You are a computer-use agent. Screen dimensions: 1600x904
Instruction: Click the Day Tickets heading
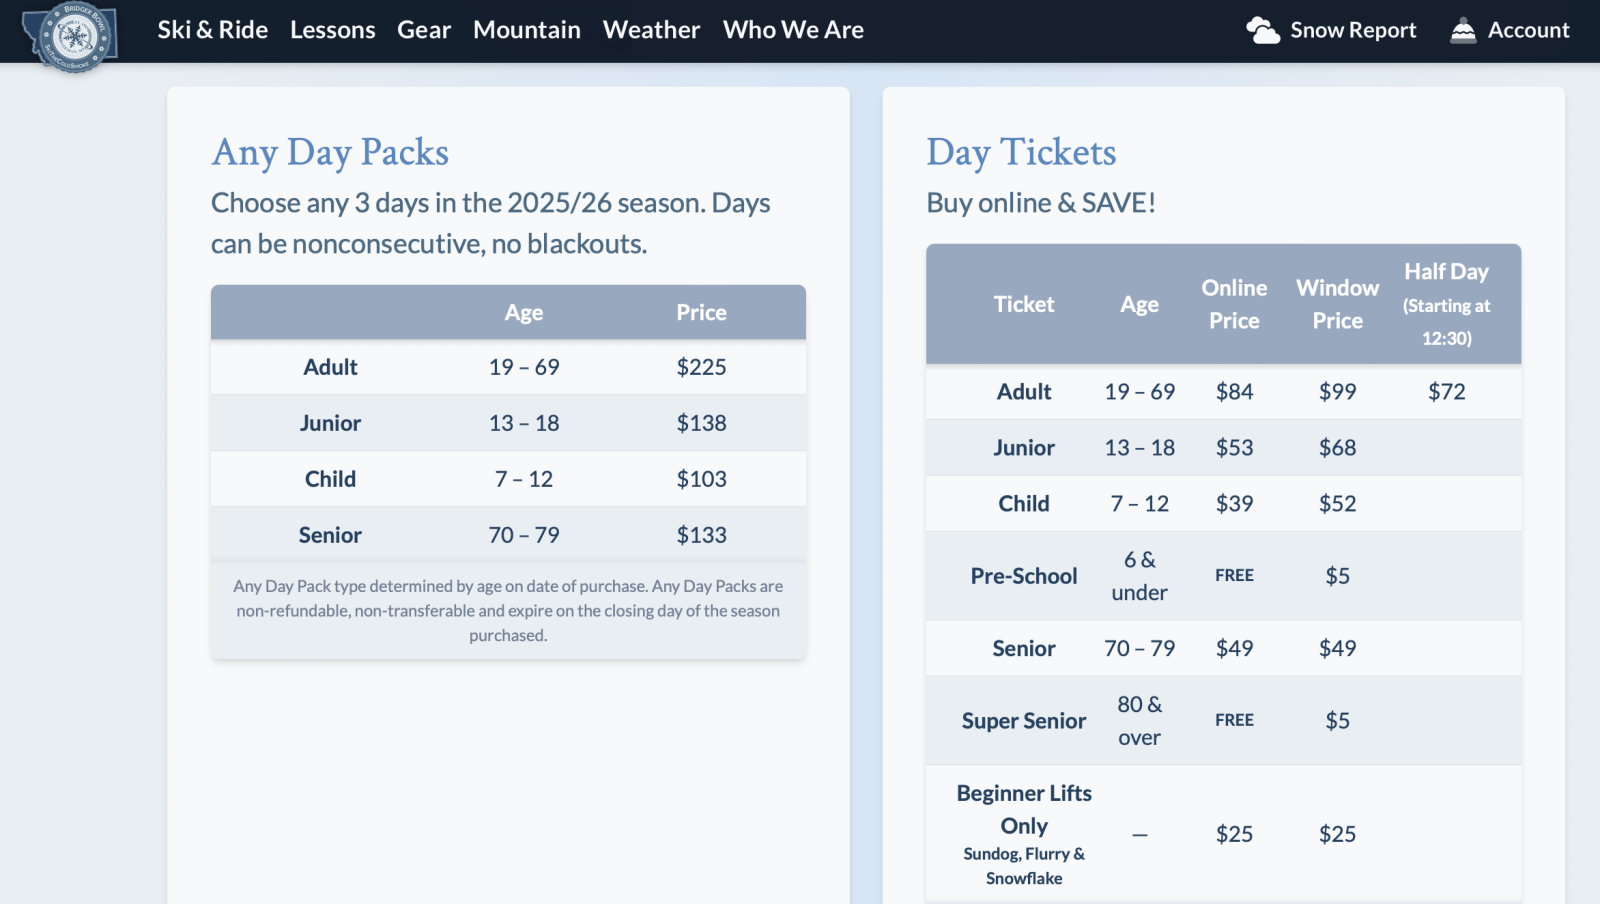point(1021,152)
